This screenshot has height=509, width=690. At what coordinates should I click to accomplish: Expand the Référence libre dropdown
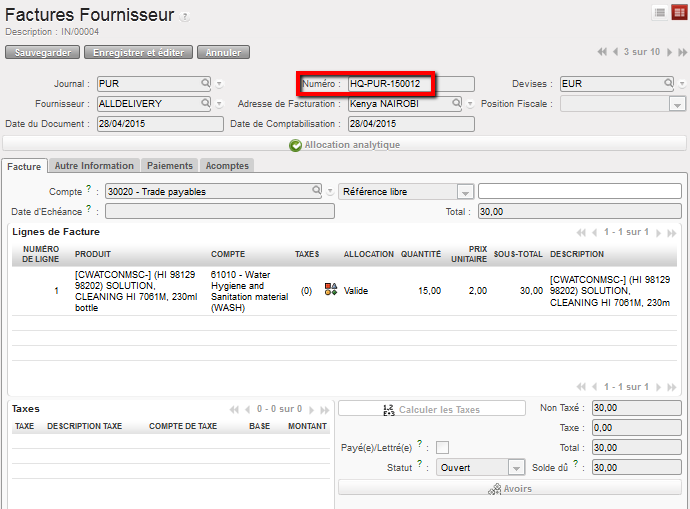(x=465, y=191)
